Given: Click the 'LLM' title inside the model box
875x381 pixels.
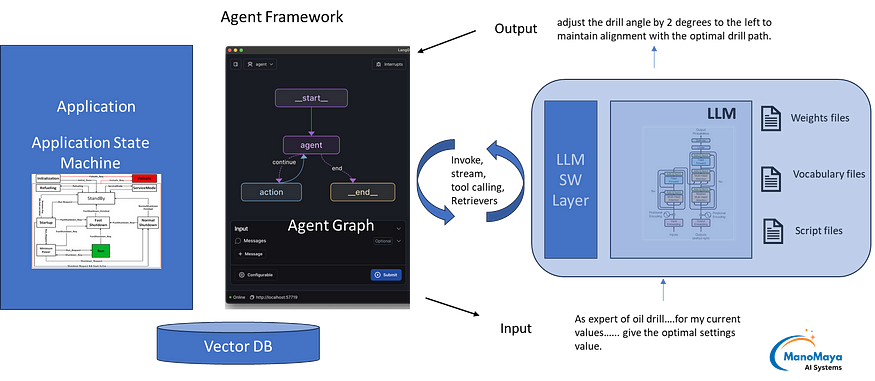Looking at the screenshot, I should [722, 114].
